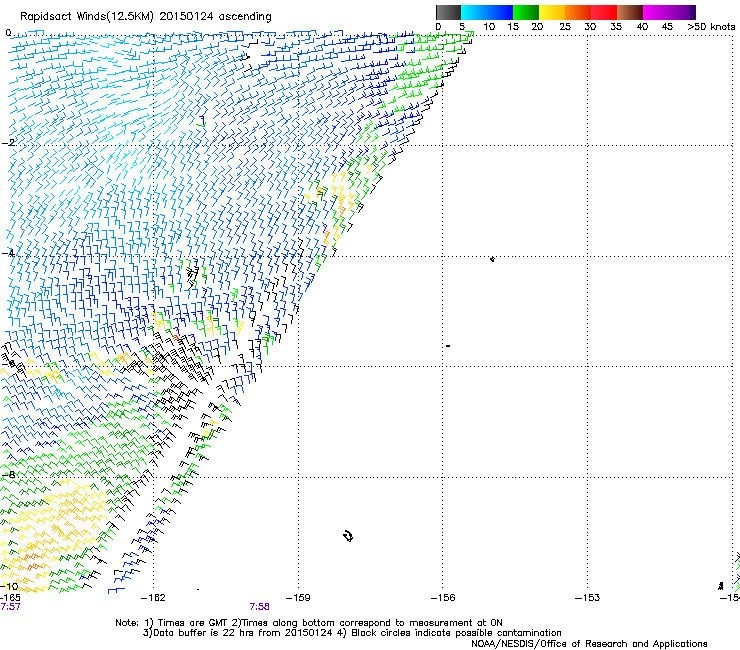This screenshot has height=650, width=740.
Task: Click the blue 10-15 knots color swatch
Action: coord(500,12)
